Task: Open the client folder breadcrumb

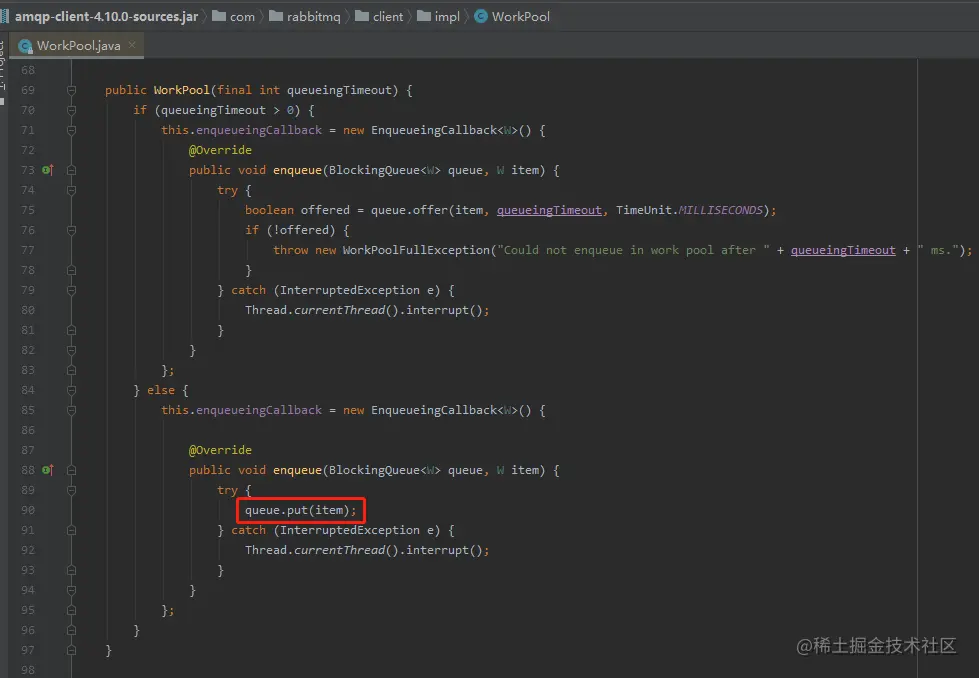Action: (388, 17)
